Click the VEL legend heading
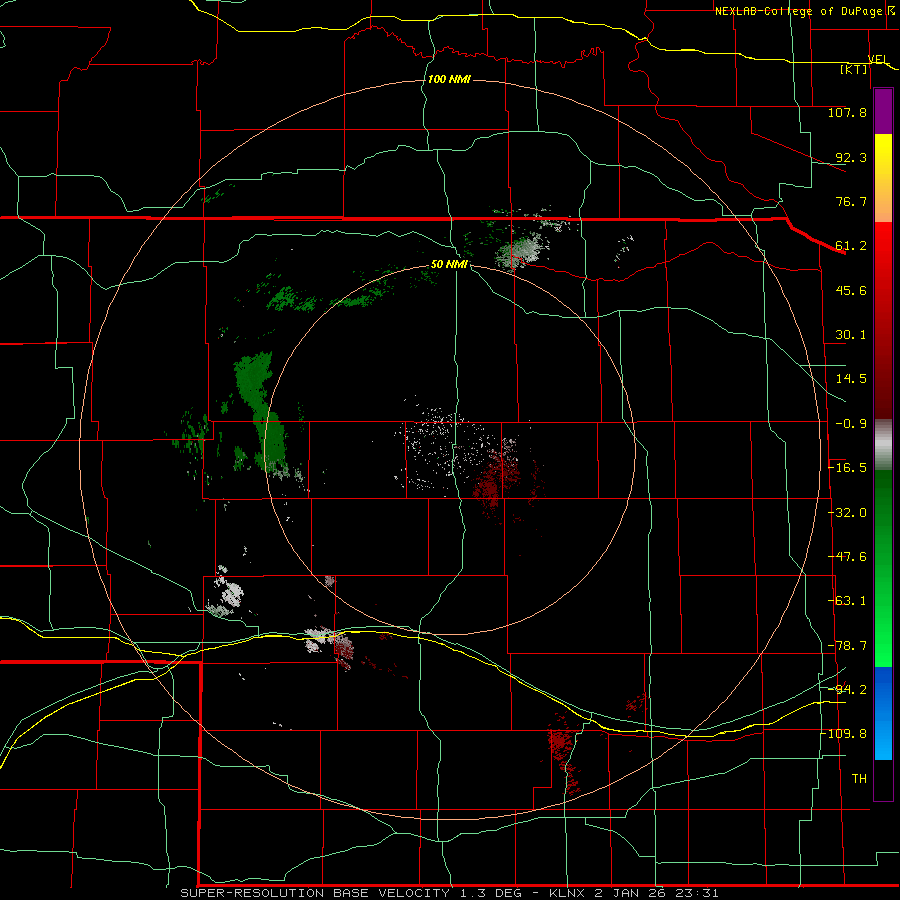The image size is (900, 900). [x=878, y=59]
